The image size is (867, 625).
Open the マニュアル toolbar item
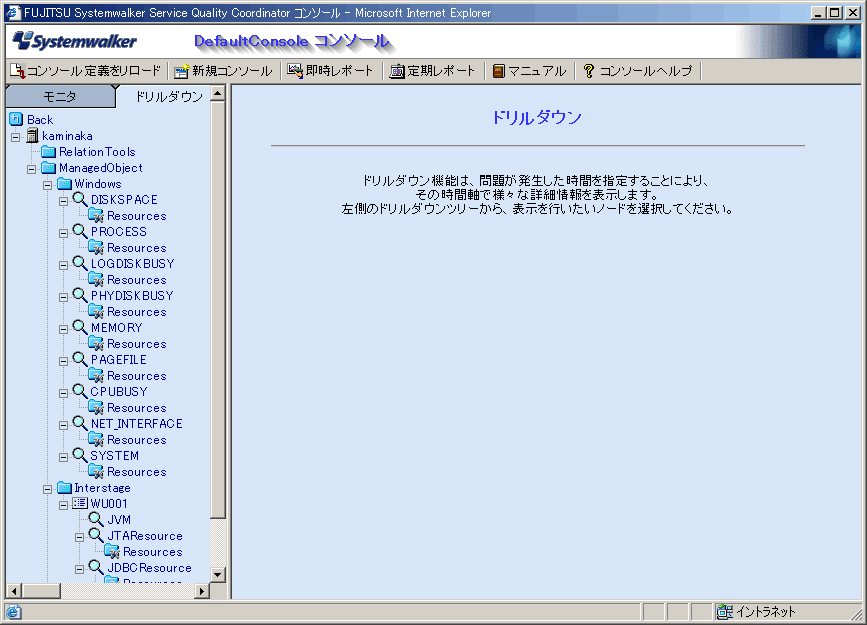click(x=530, y=71)
